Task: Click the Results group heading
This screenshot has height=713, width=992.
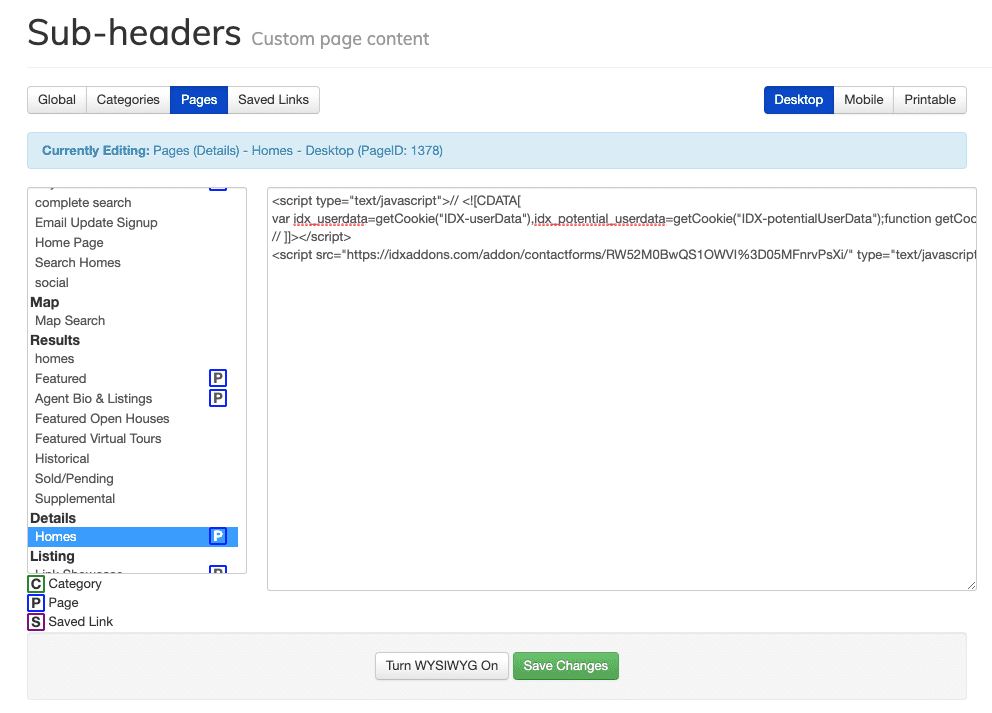Action: pyautogui.click(x=55, y=340)
